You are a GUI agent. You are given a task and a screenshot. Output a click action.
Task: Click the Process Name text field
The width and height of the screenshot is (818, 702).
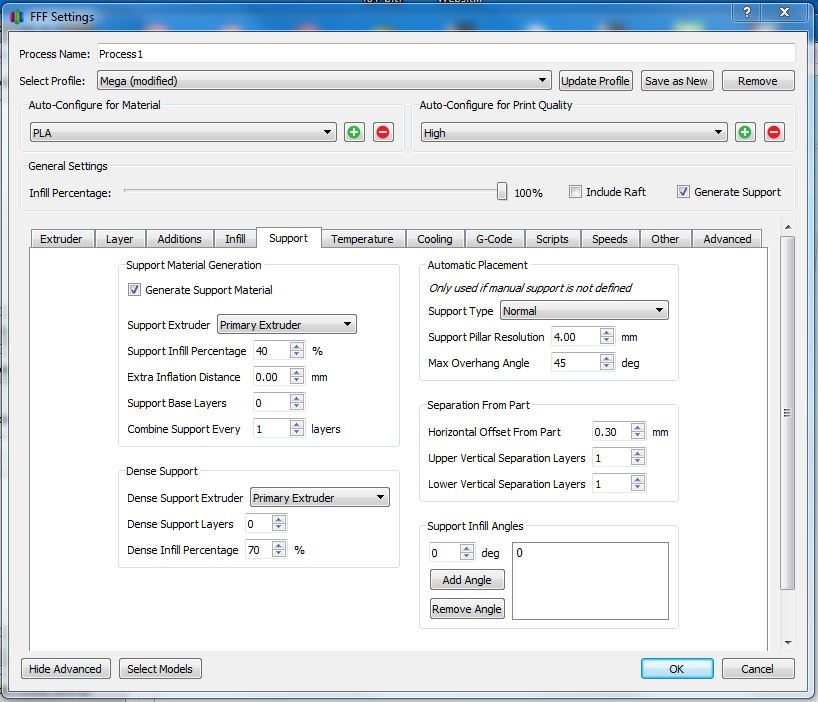(x=444, y=54)
